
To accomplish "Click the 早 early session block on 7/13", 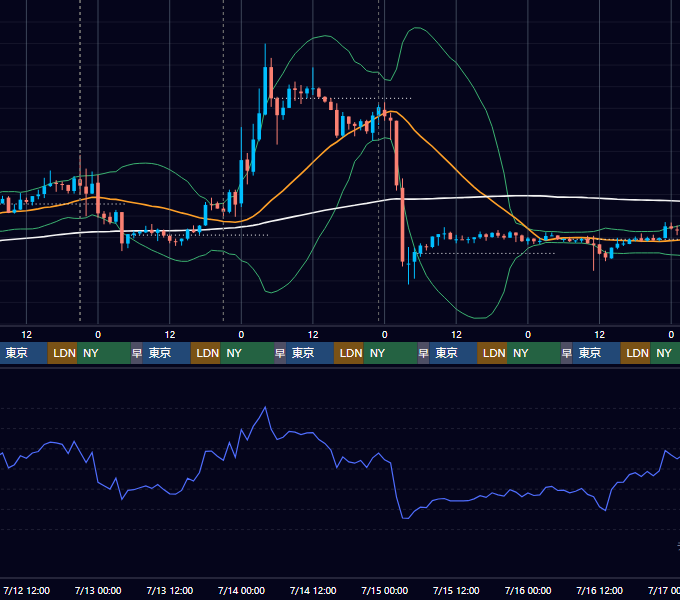I will [x=137, y=353].
